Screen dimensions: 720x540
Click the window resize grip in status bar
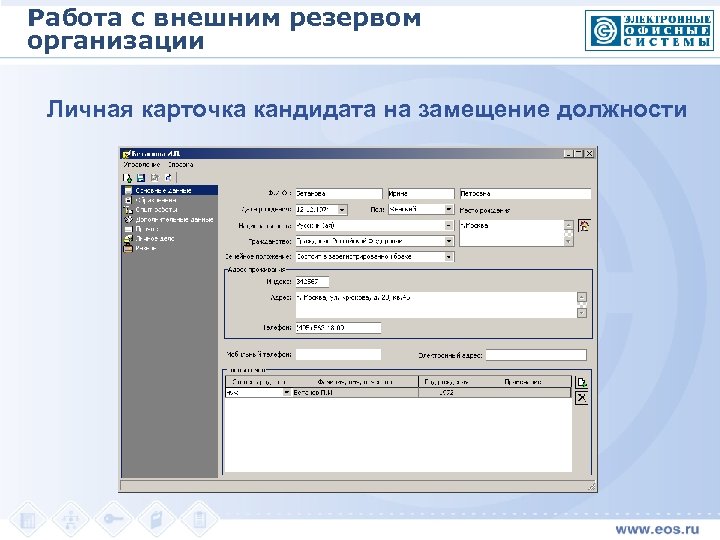click(592, 486)
